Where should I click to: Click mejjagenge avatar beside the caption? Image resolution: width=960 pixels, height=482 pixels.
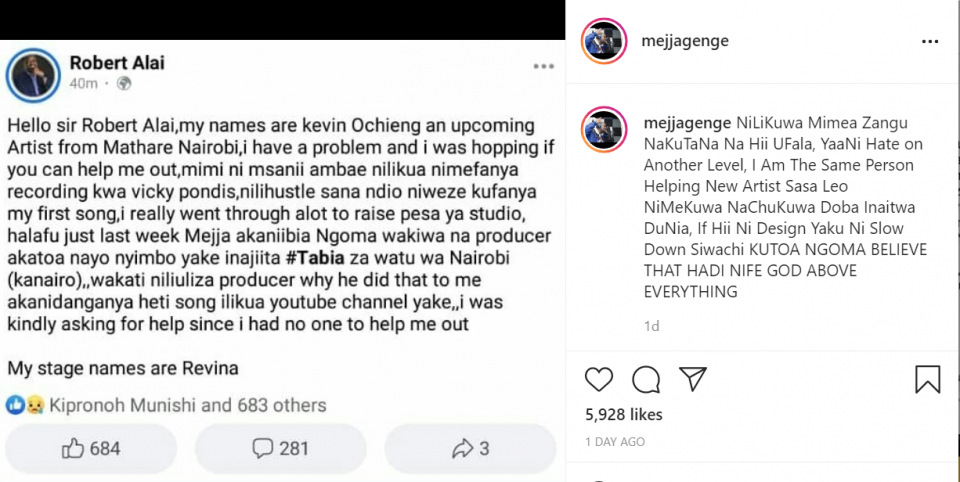pos(604,131)
